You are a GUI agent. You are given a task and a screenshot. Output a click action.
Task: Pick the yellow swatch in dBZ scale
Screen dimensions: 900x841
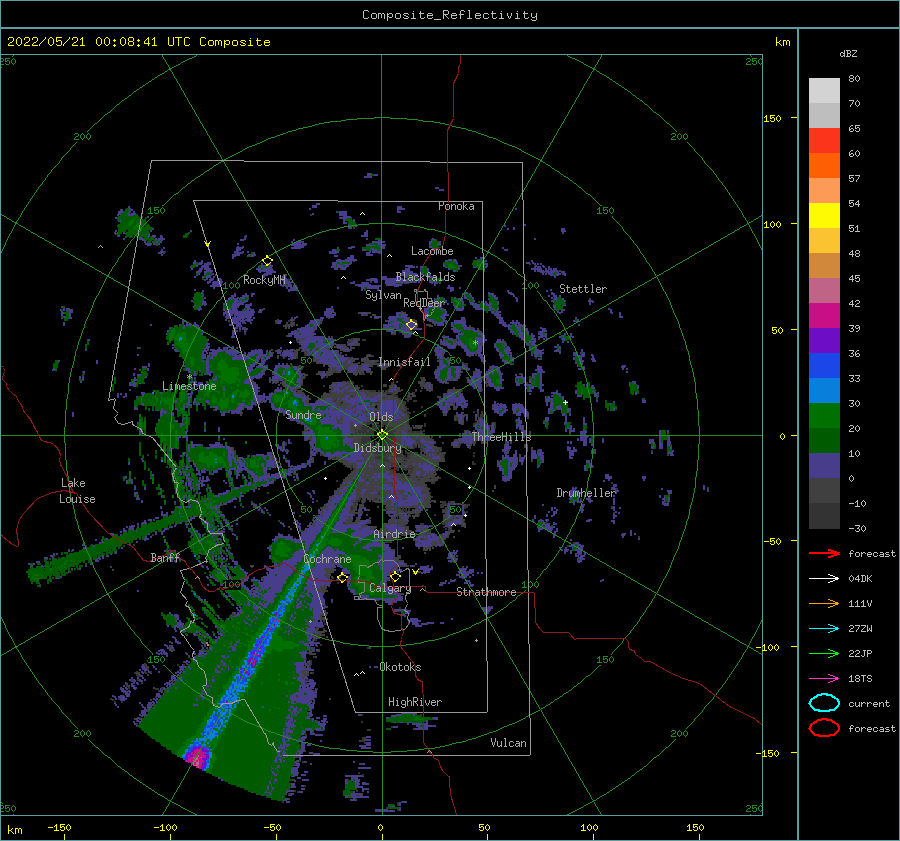pyautogui.click(x=824, y=215)
